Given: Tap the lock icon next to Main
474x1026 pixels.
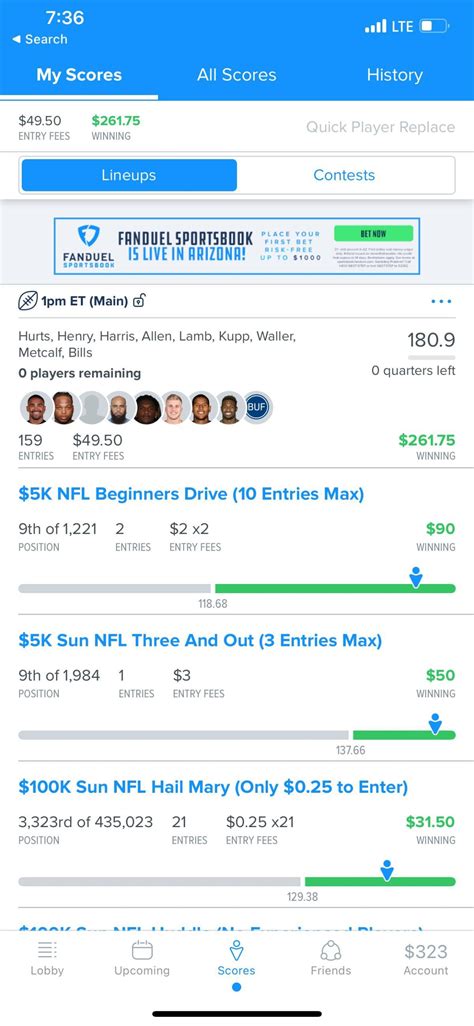Looking at the screenshot, I should [x=139, y=301].
